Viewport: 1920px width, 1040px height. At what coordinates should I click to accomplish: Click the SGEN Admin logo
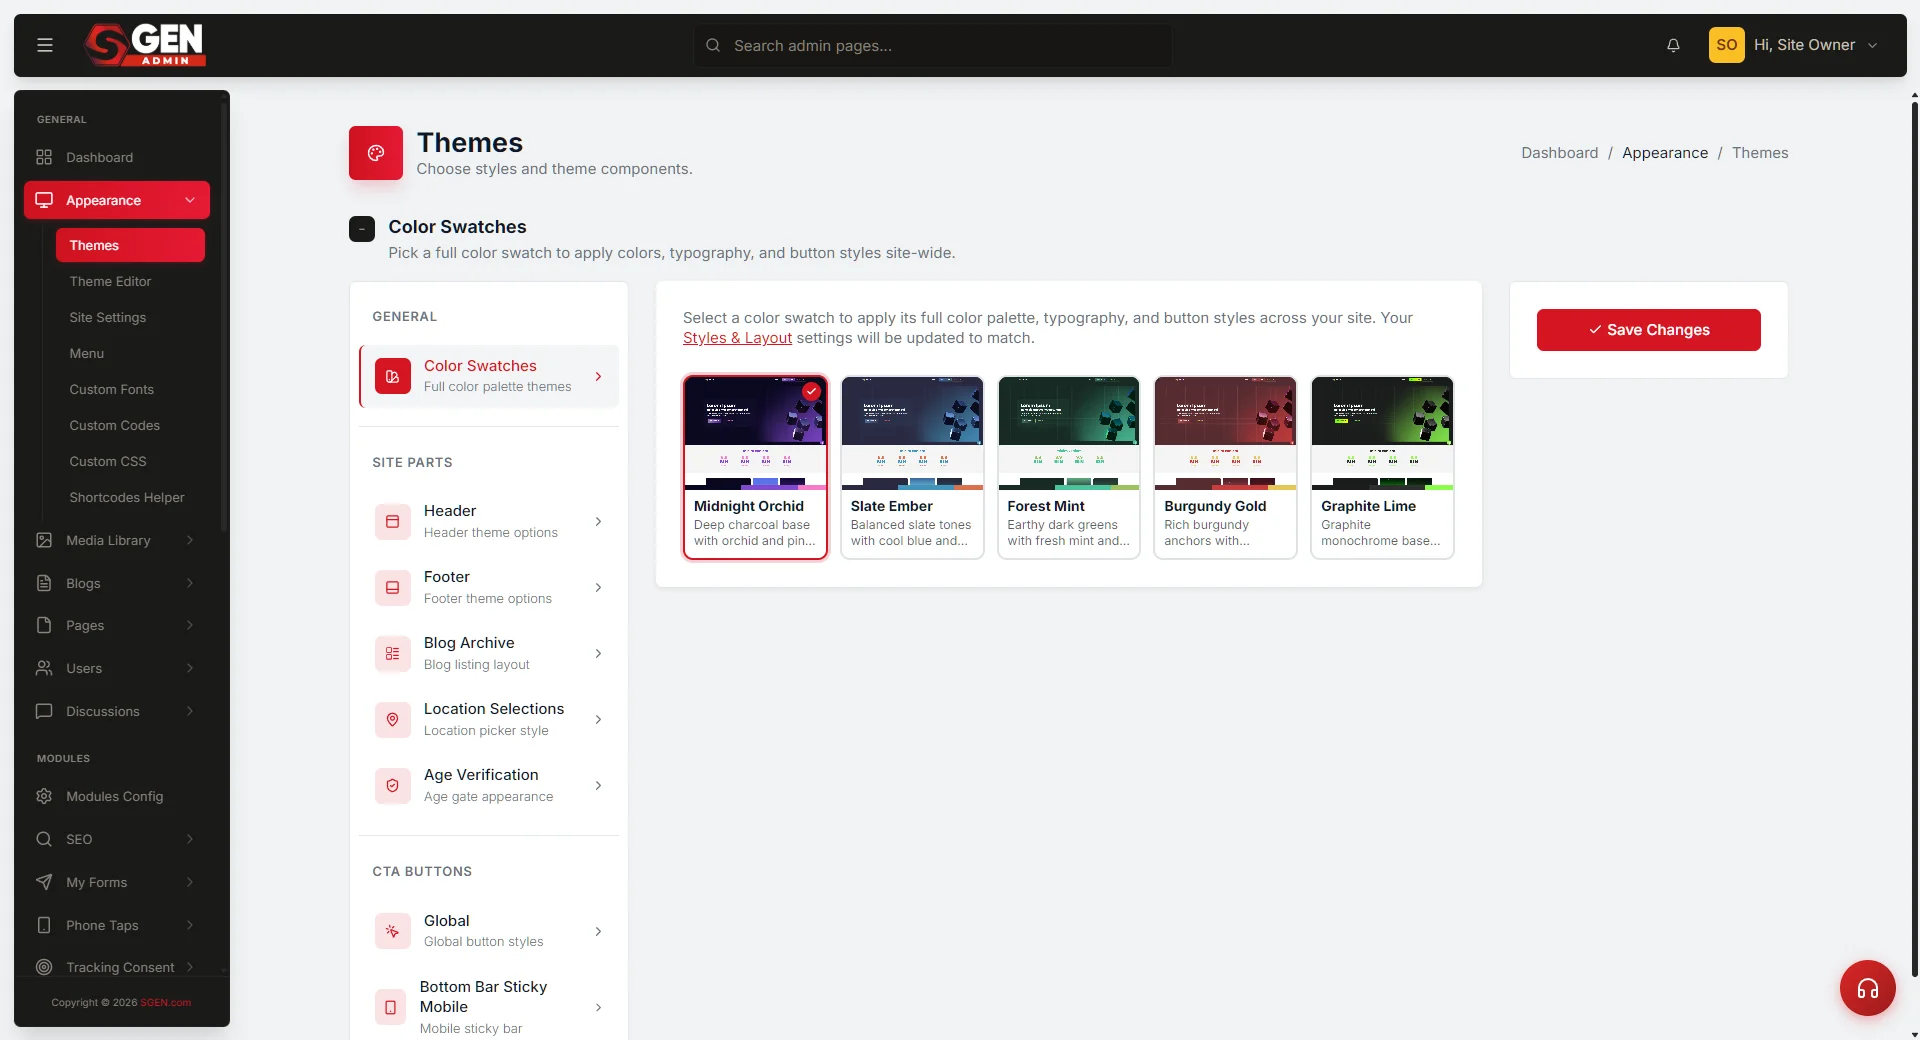[x=145, y=45]
